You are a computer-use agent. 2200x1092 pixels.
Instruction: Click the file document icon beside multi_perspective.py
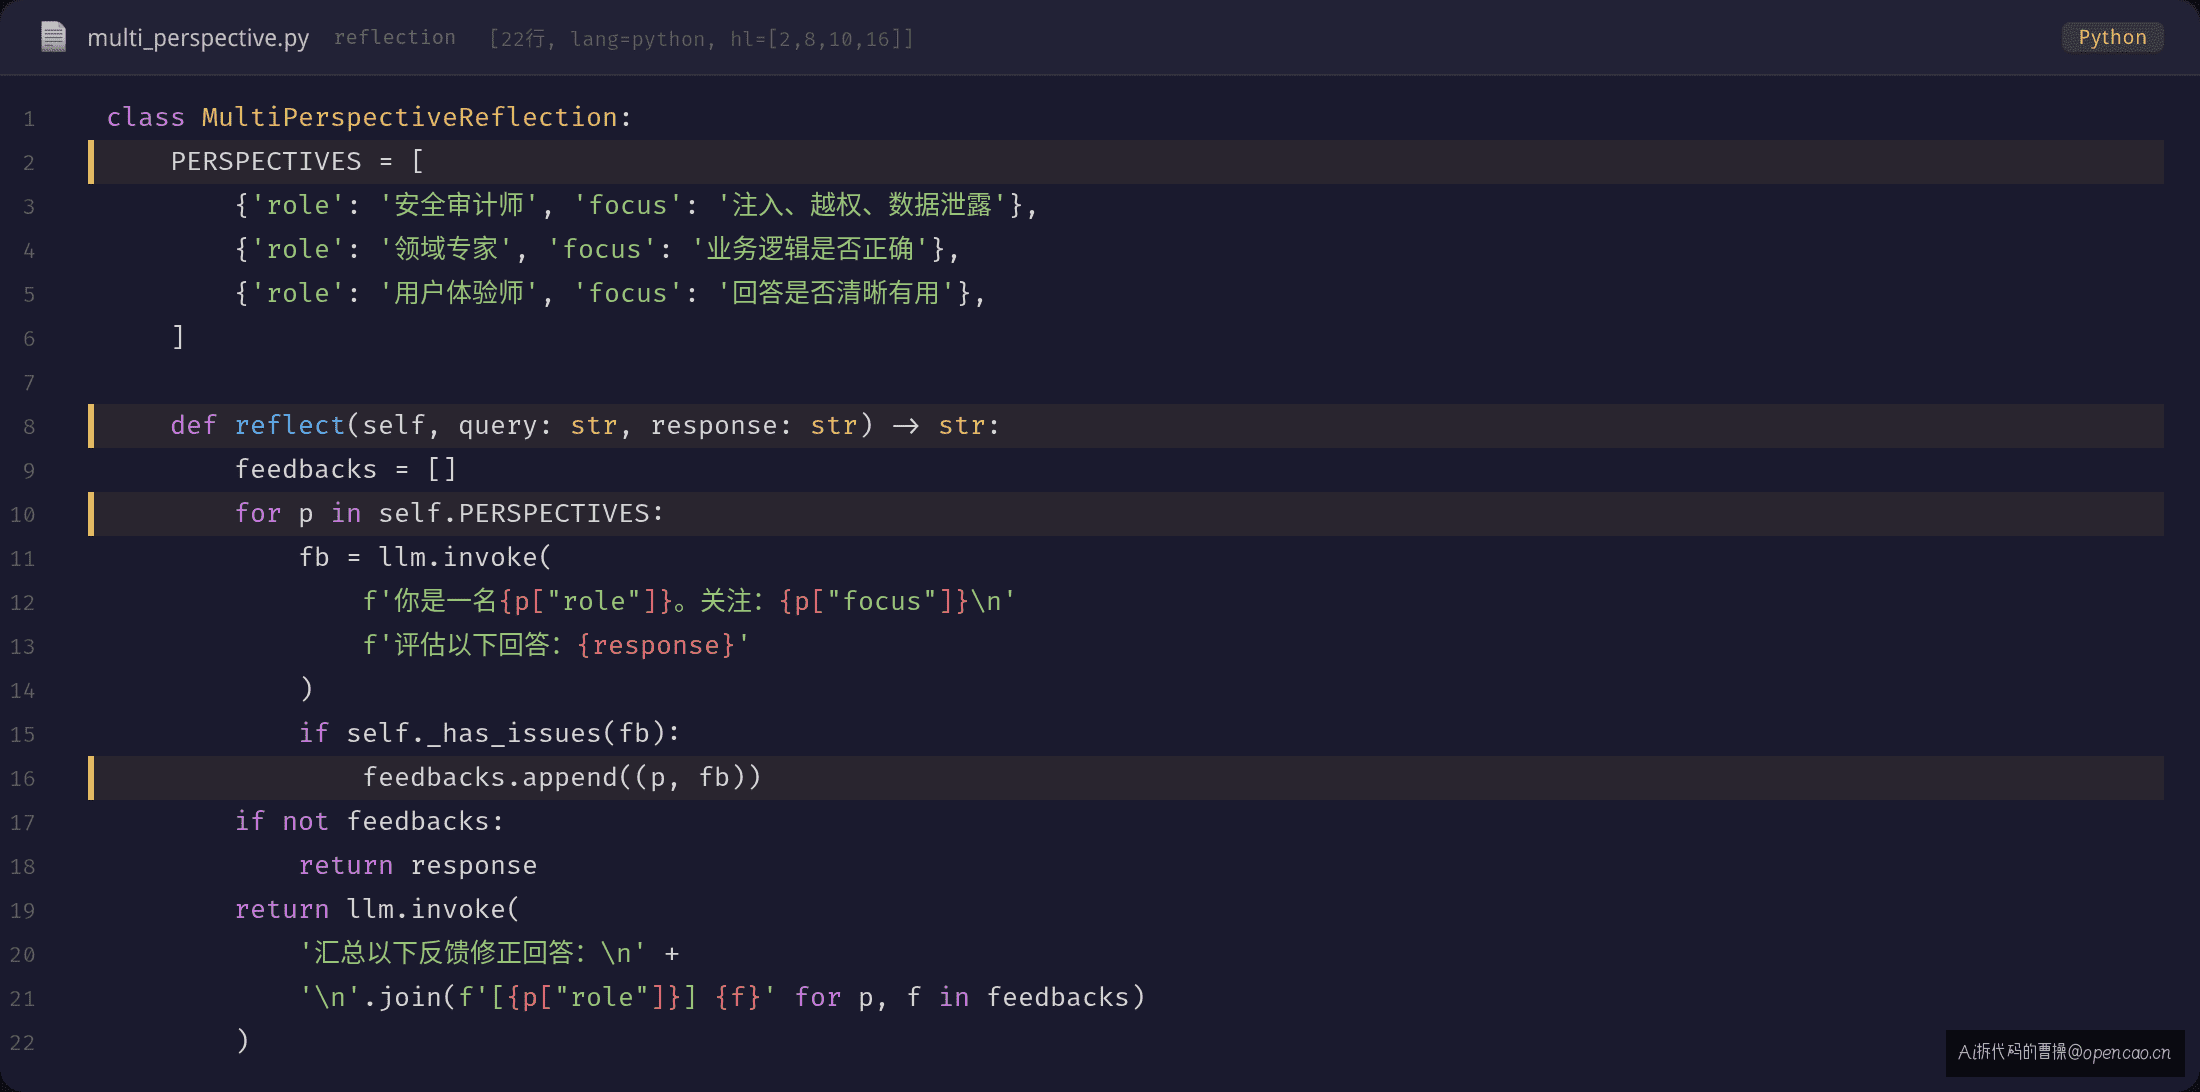pos(53,38)
